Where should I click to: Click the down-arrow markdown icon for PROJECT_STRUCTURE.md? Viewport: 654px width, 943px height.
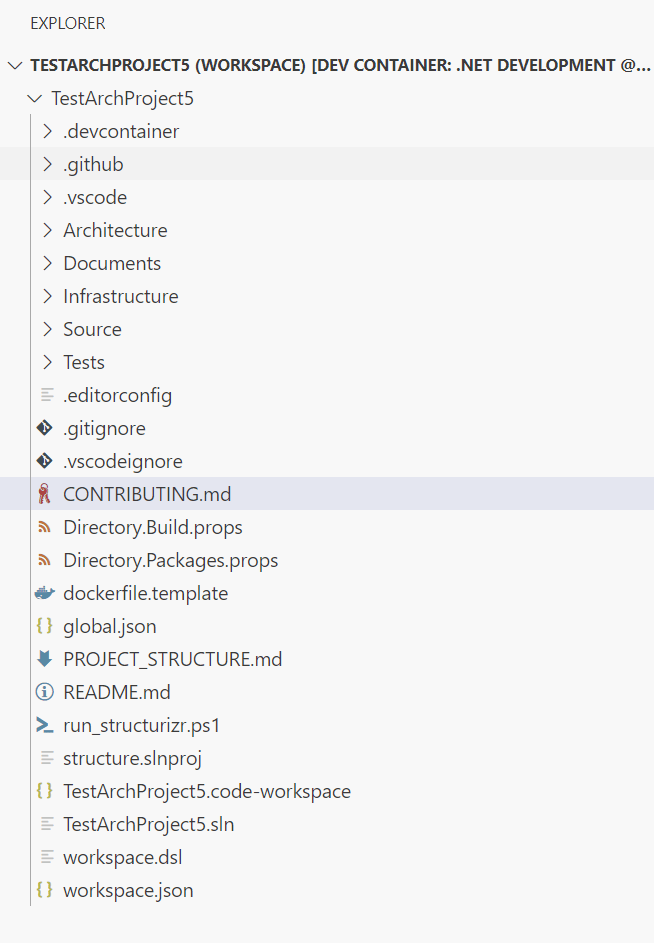pyautogui.click(x=44, y=659)
